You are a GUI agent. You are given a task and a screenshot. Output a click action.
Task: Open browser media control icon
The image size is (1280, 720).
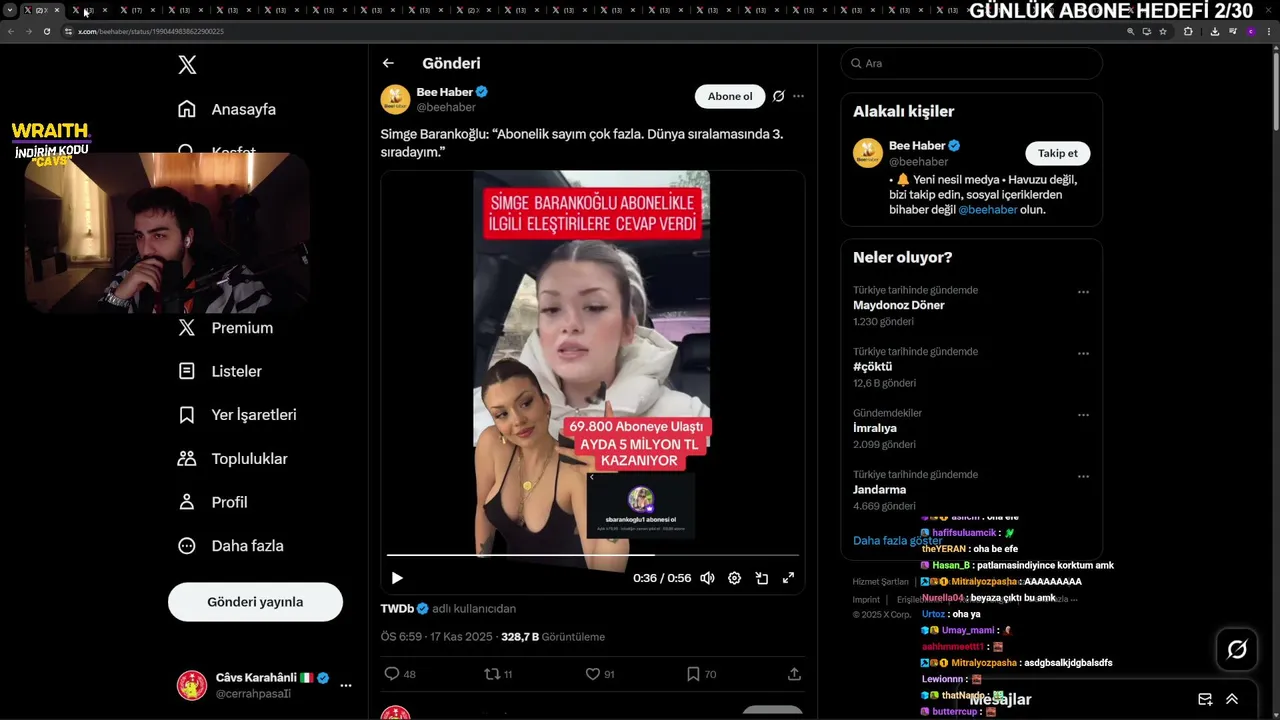[x=1233, y=31]
